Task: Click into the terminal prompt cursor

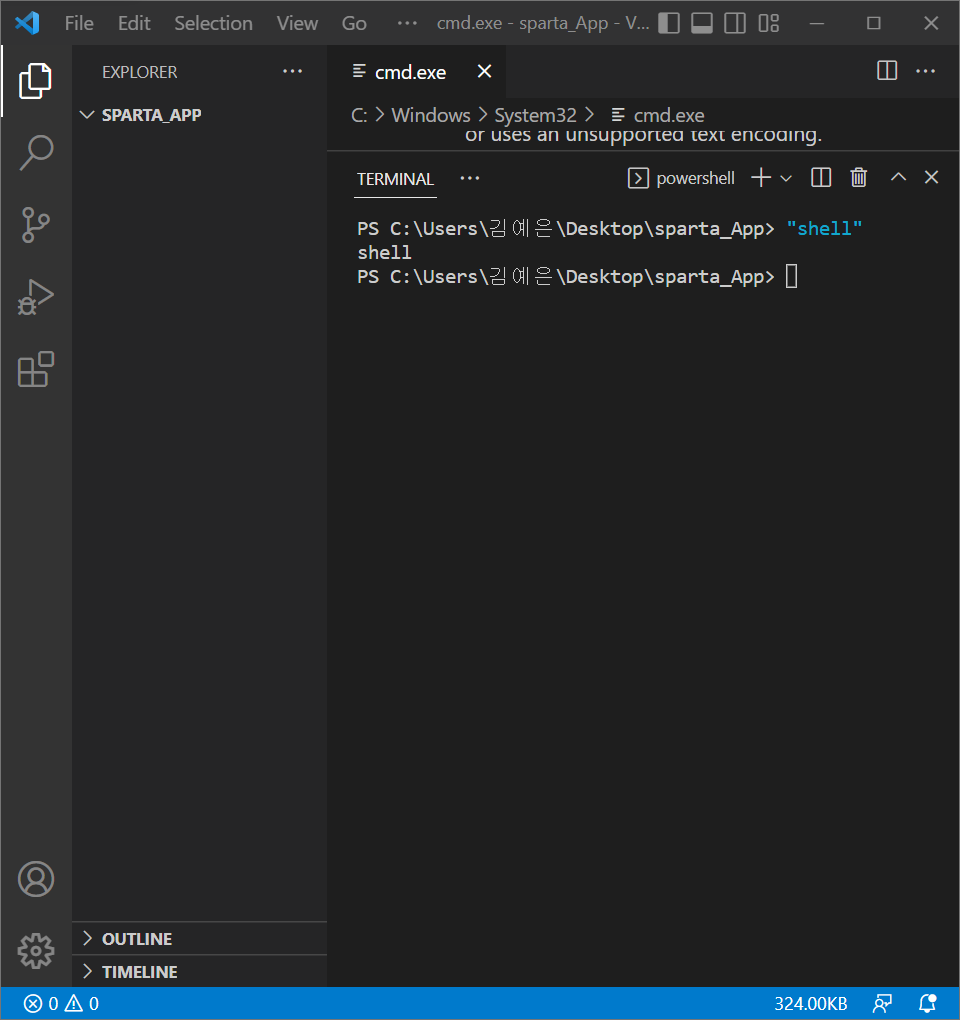Action: tap(792, 276)
